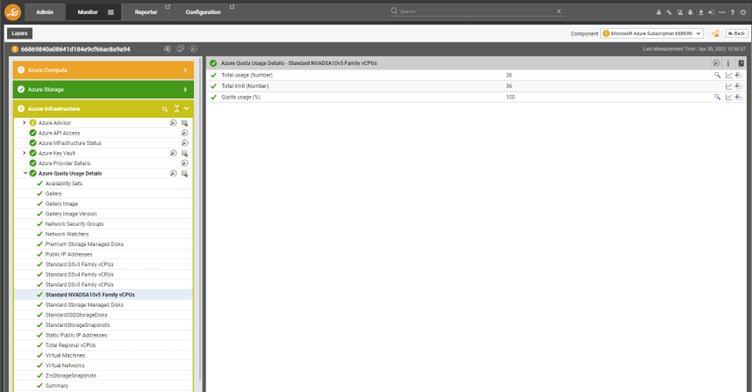The width and height of the screenshot is (752, 392).
Task: Expand the Azure Storage layer
Action: [x=185, y=90]
